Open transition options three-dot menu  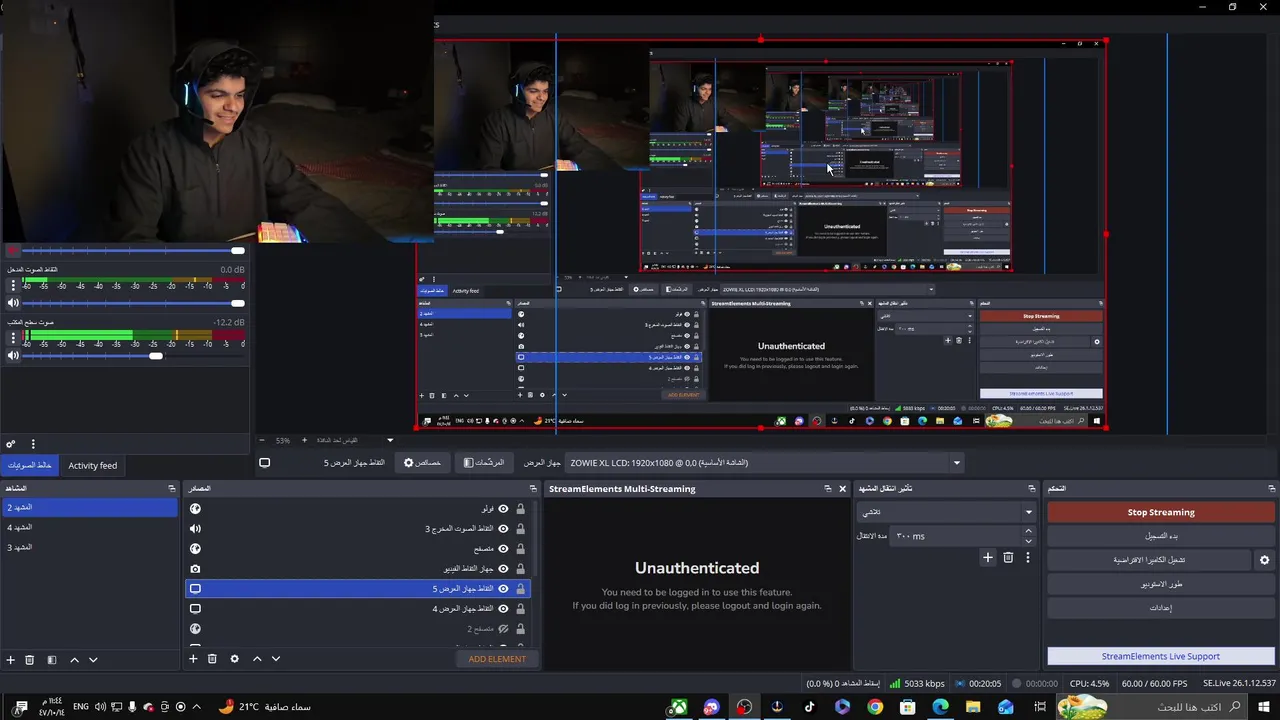coord(1027,557)
